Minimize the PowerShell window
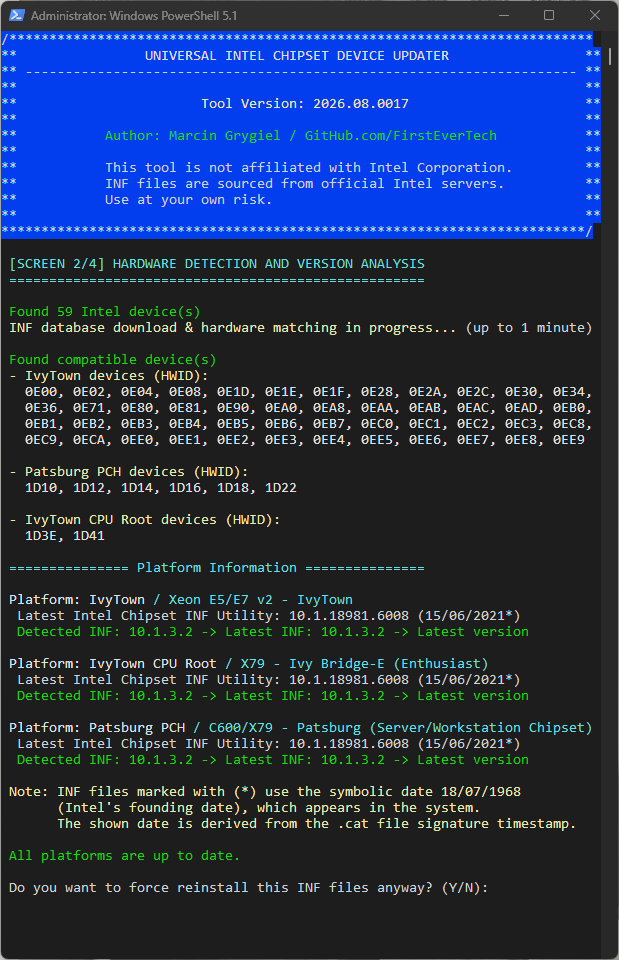 (504, 15)
